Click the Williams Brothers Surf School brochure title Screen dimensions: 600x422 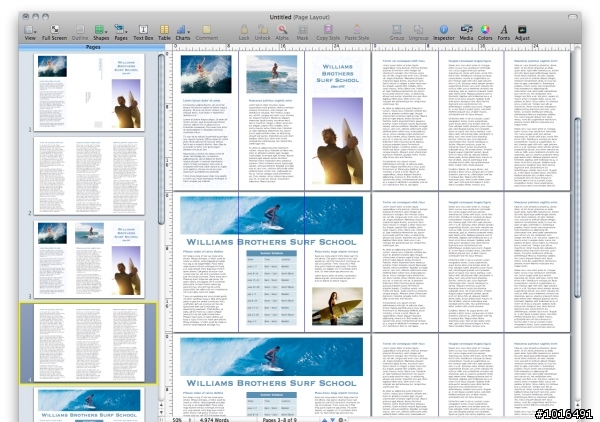338,73
